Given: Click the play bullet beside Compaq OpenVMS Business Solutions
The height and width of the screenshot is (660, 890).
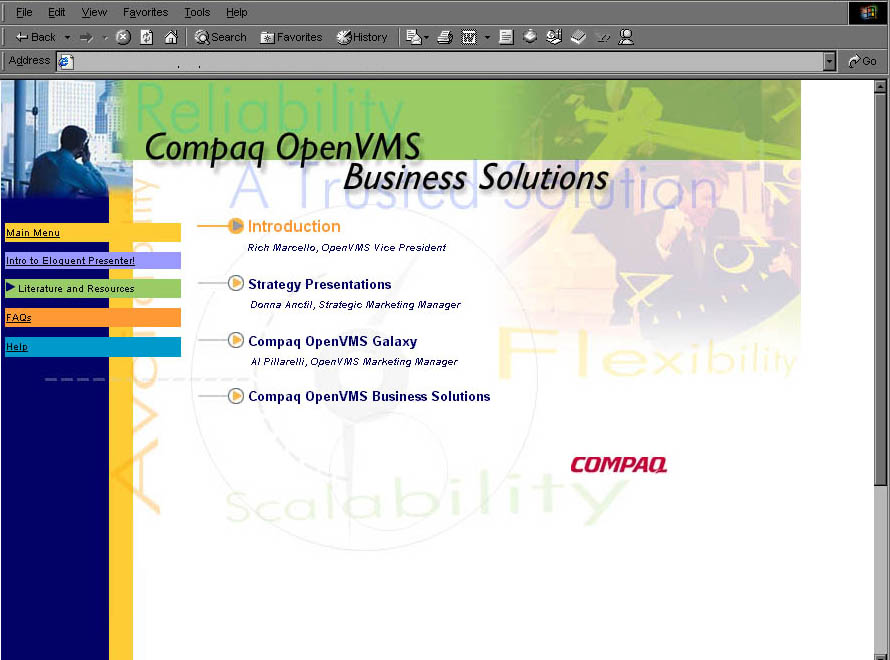Looking at the screenshot, I should pos(236,396).
